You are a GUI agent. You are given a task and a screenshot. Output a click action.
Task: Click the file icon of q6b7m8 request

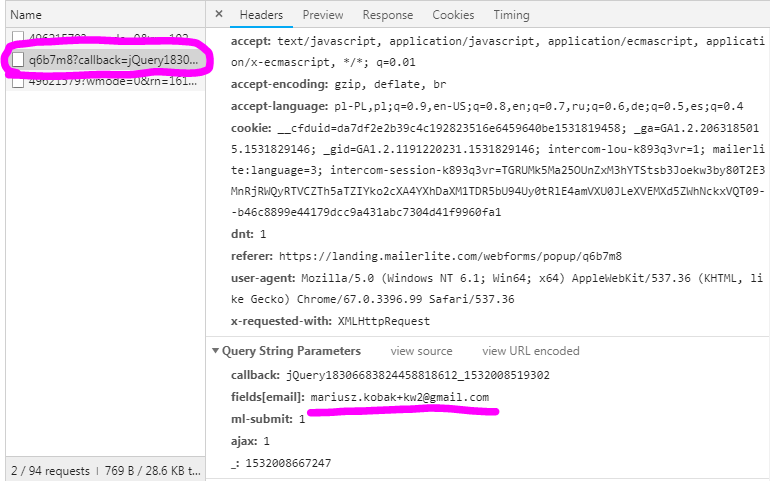pos(19,61)
